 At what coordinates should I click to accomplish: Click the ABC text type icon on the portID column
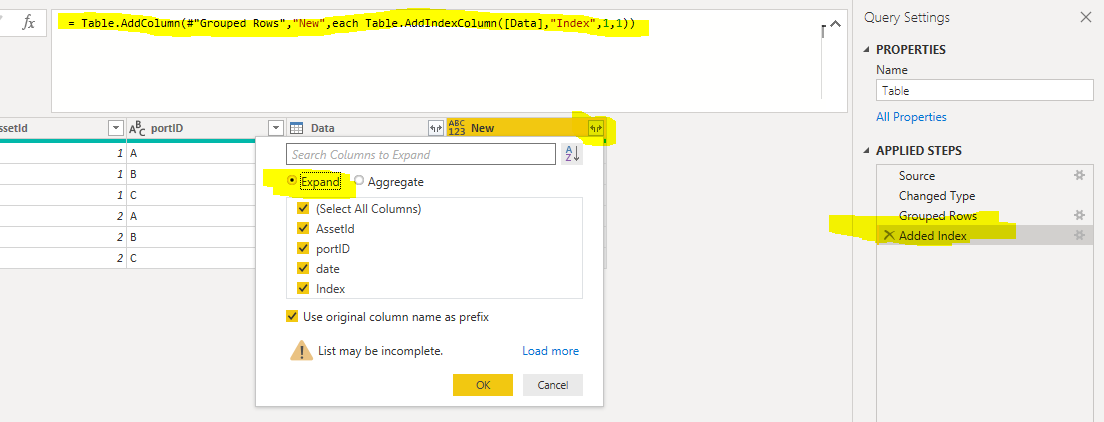coord(137,128)
